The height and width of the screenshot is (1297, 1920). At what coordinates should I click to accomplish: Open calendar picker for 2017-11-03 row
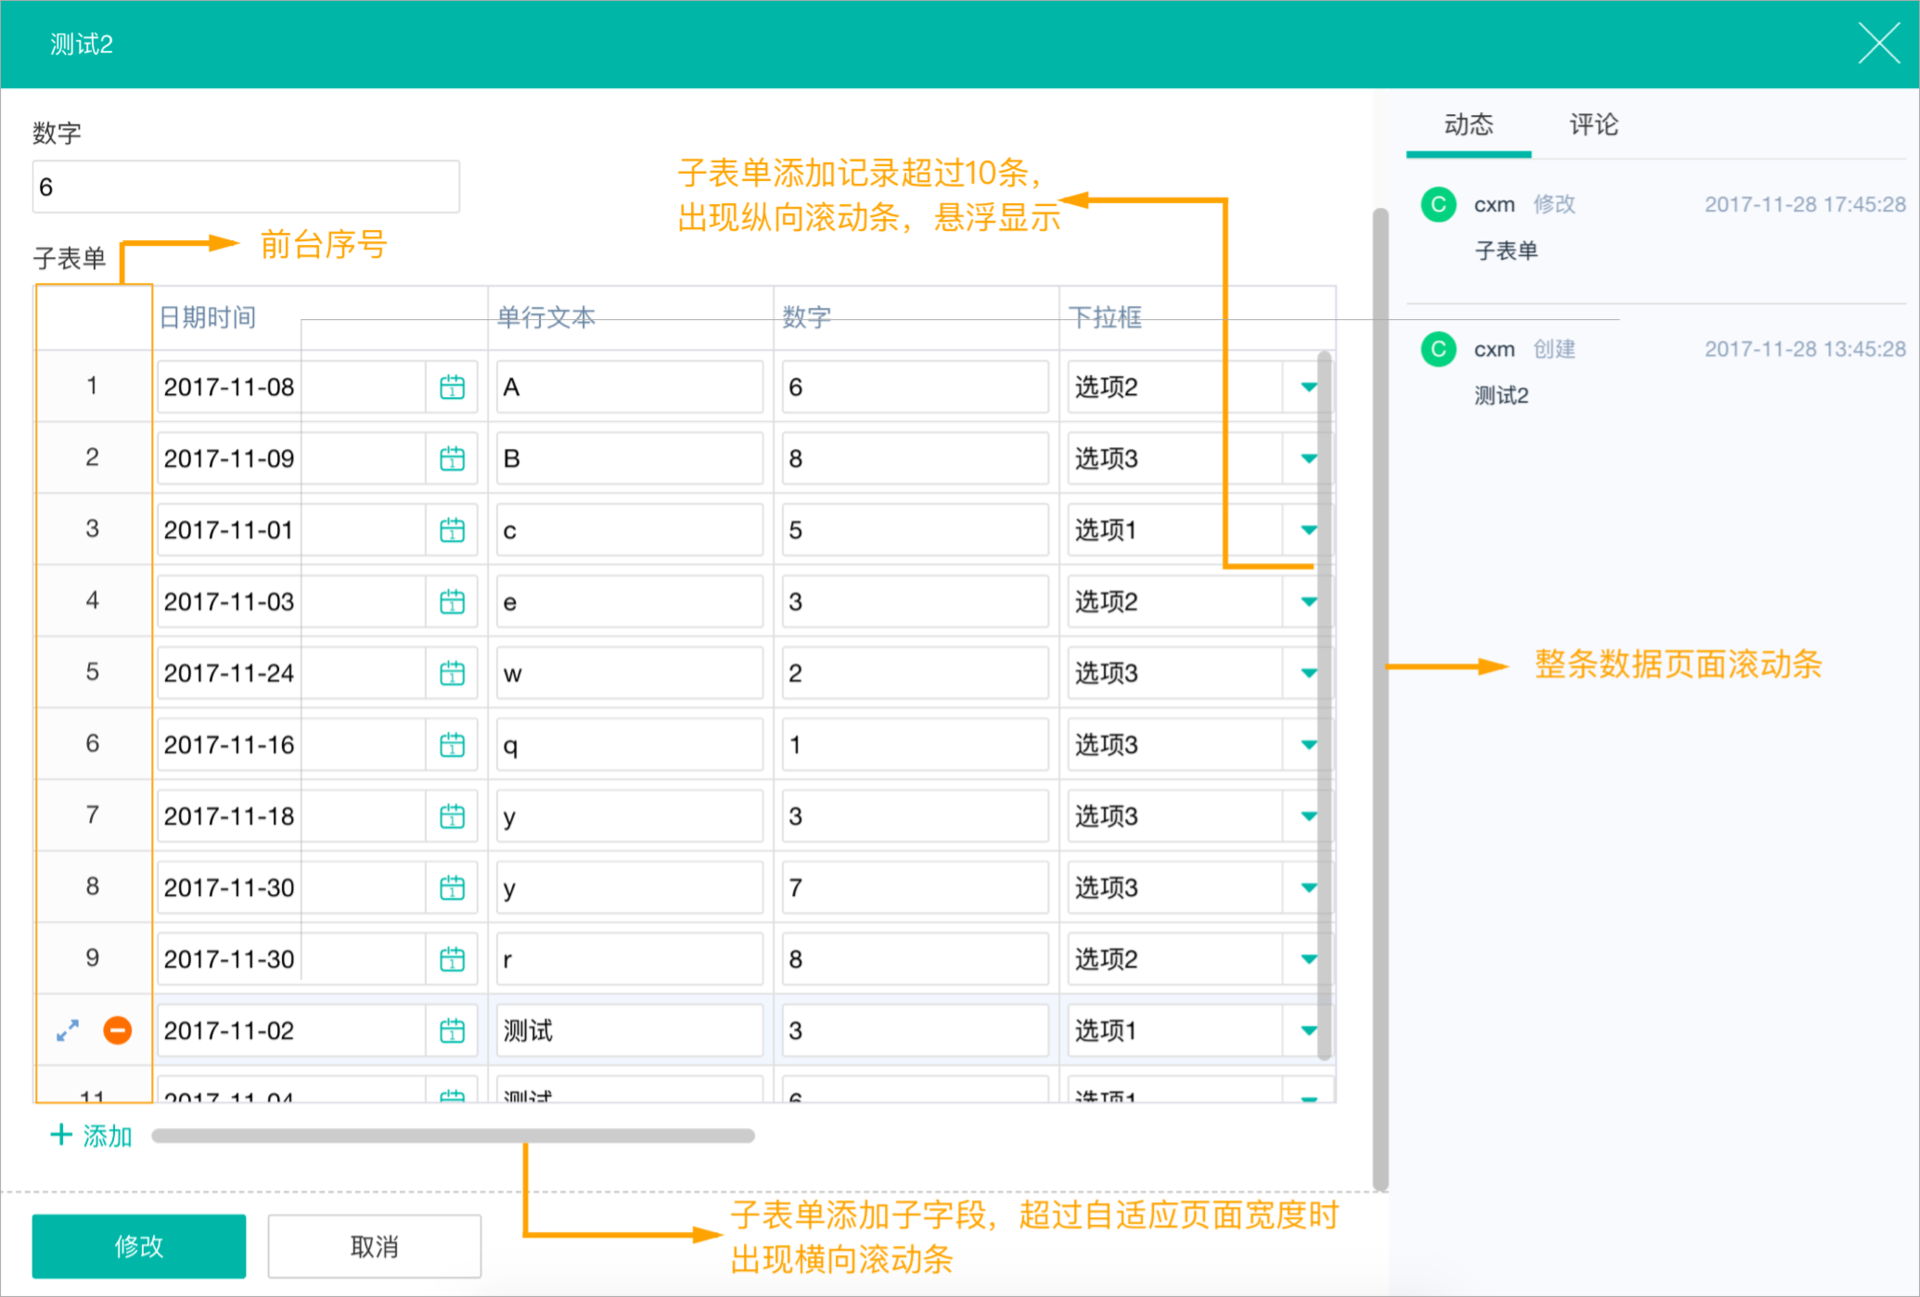point(452,602)
